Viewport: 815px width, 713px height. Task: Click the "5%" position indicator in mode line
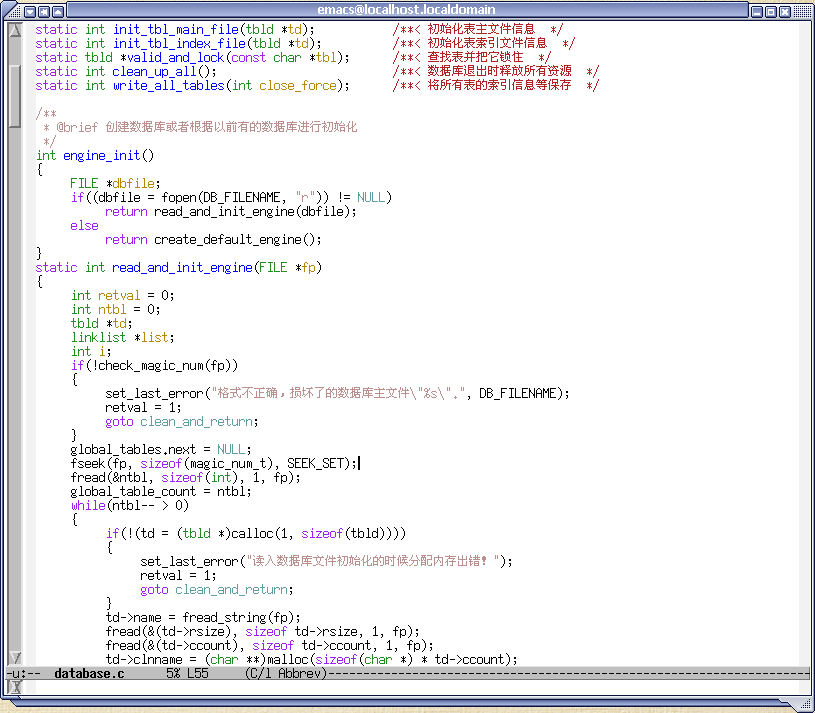click(x=173, y=674)
